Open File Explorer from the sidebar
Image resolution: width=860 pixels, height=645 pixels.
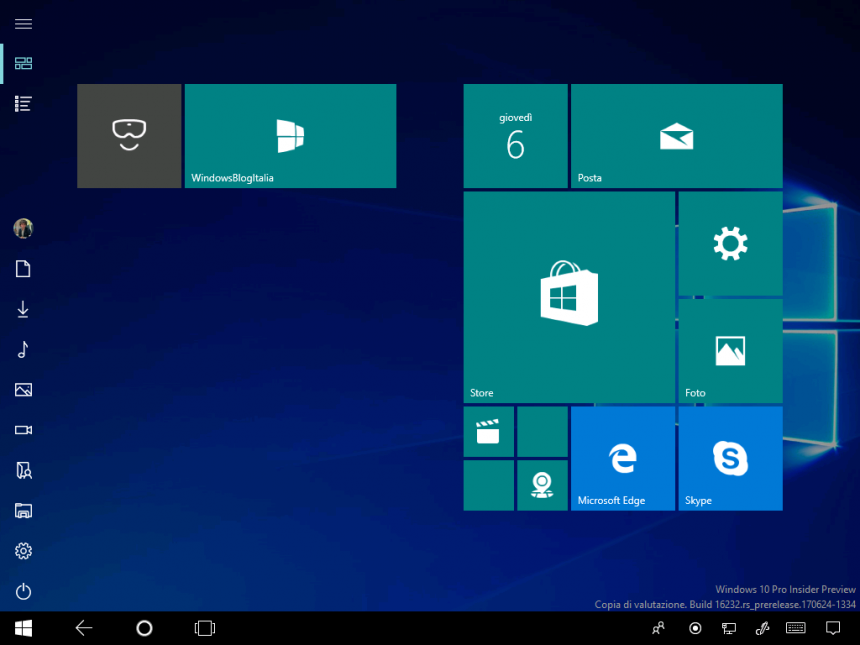23,511
